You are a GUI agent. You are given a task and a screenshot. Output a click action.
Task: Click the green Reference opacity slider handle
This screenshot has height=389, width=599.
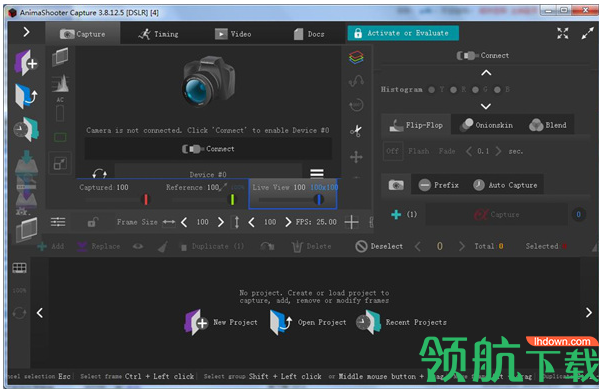pos(232,199)
